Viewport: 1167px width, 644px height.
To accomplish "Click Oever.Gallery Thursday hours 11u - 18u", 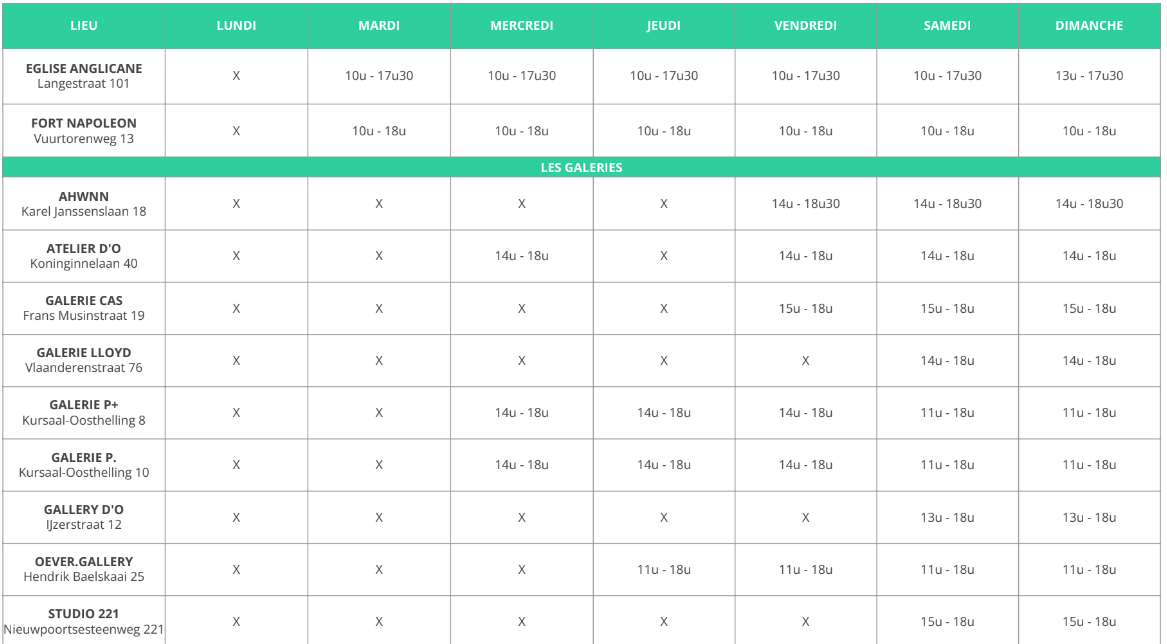I will pyautogui.click(x=664, y=570).
